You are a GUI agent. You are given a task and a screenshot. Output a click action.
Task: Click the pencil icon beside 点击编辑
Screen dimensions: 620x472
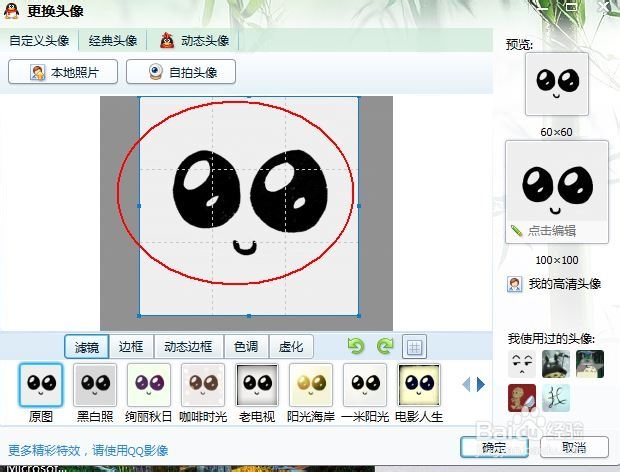pyautogui.click(x=516, y=230)
